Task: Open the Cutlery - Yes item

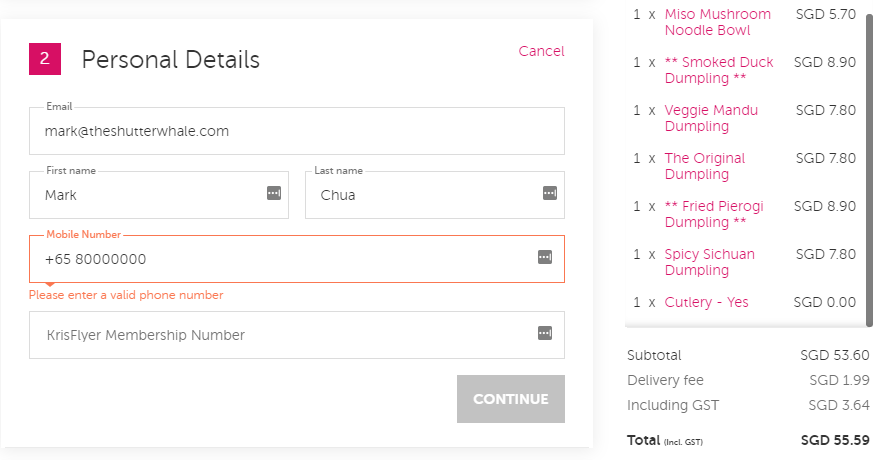Action: (x=707, y=302)
